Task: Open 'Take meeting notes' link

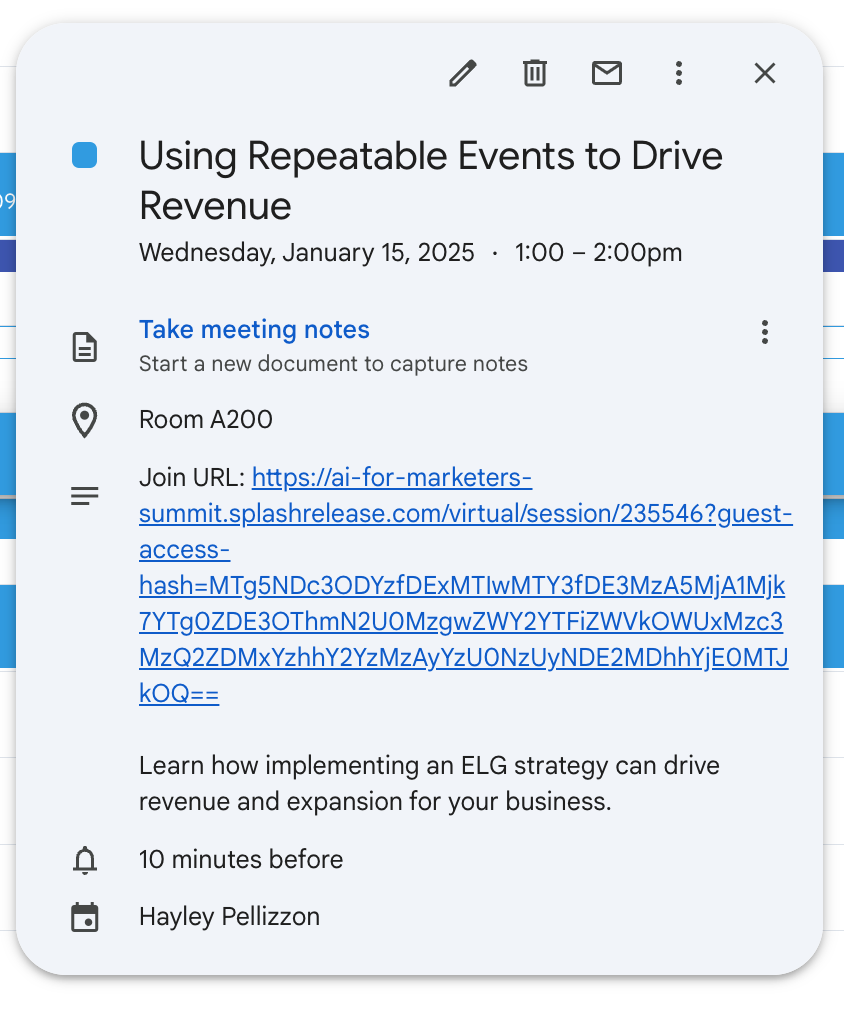Action: point(254,330)
